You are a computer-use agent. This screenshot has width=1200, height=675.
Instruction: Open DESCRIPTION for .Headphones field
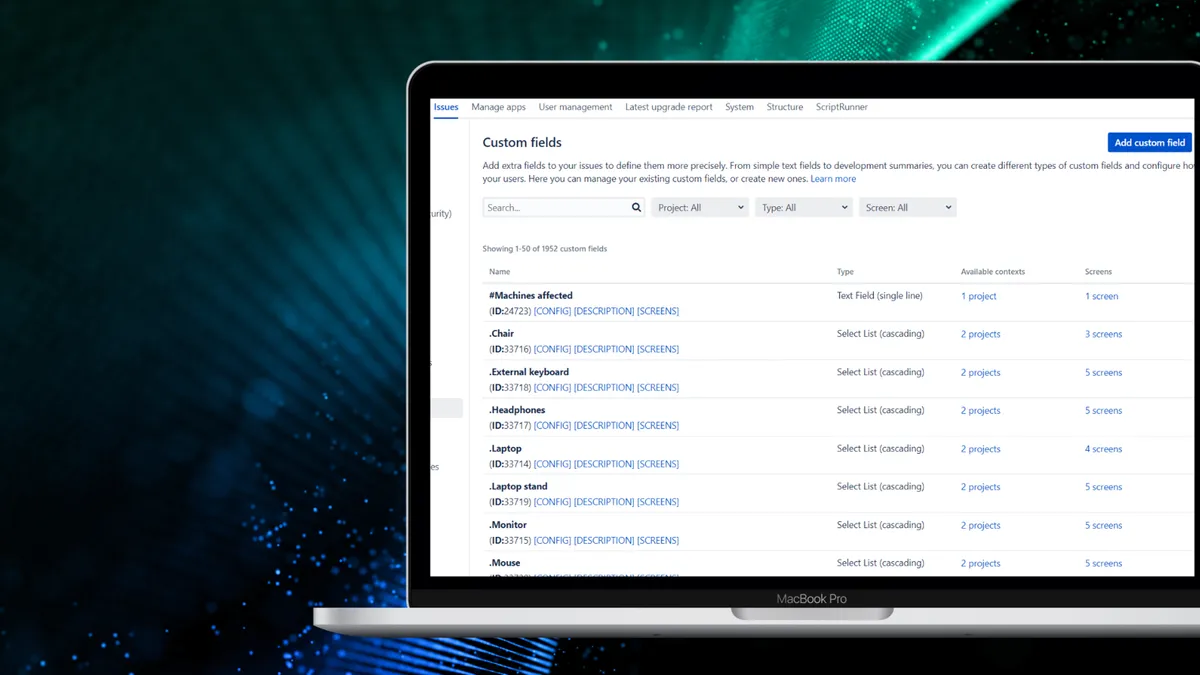pos(604,425)
